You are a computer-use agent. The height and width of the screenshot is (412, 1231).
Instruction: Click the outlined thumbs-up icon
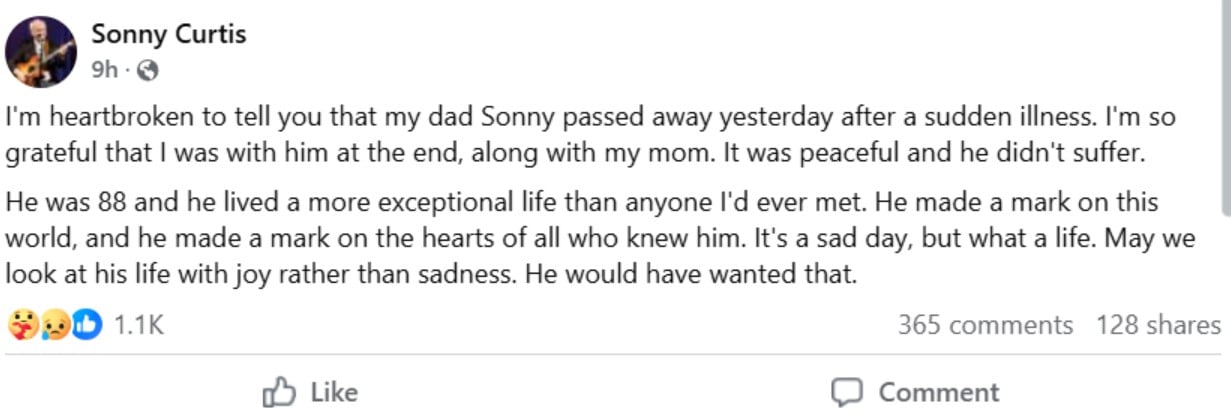pyautogui.click(x=277, y=392)
